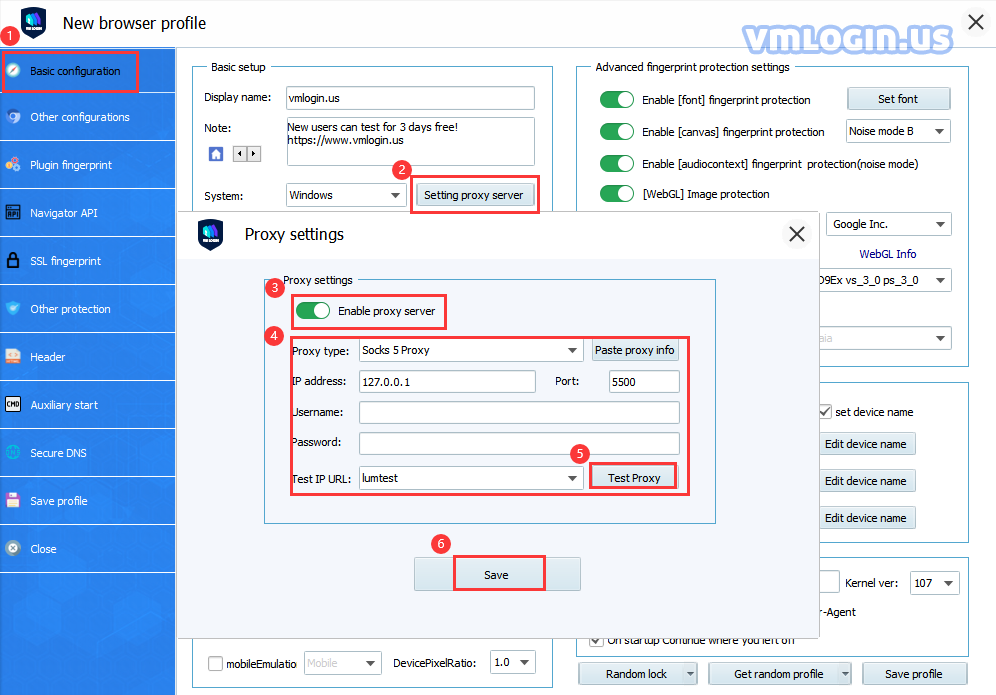This screenshot has width=996, height=695.
Task: Click the Test Proxy button
Action: (634, 478)
